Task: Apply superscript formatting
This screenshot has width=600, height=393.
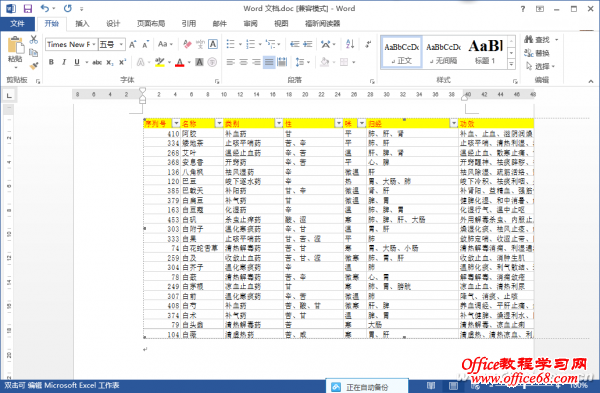Action: tap(122, 62)
